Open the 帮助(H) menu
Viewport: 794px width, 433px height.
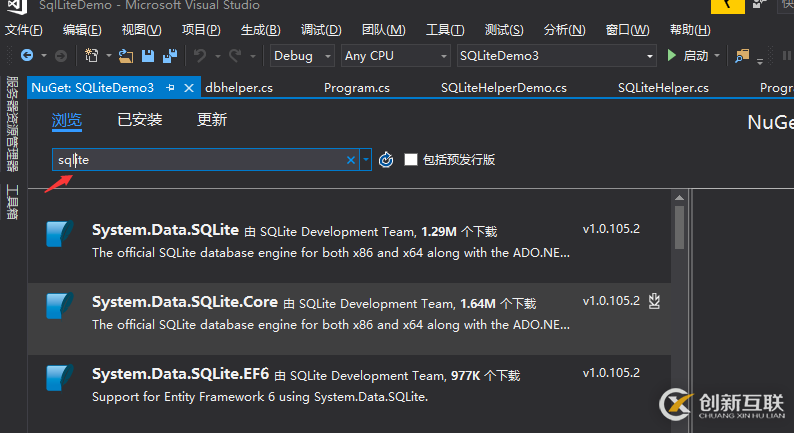click(x=690, y=30)
